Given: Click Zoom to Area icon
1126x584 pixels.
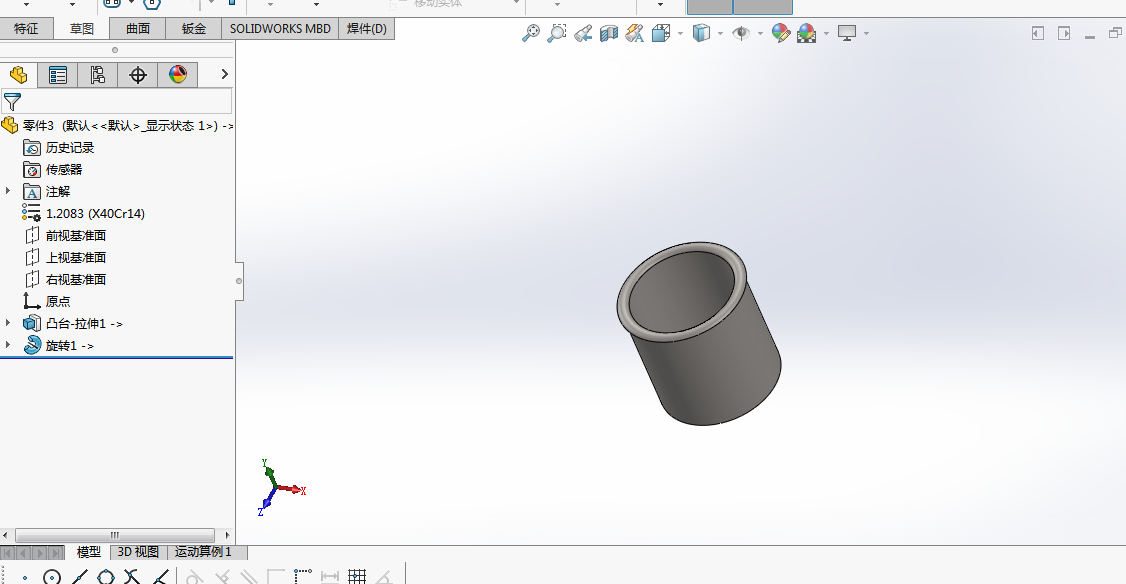Looking at the screenshot, I should tap(557, 33).
